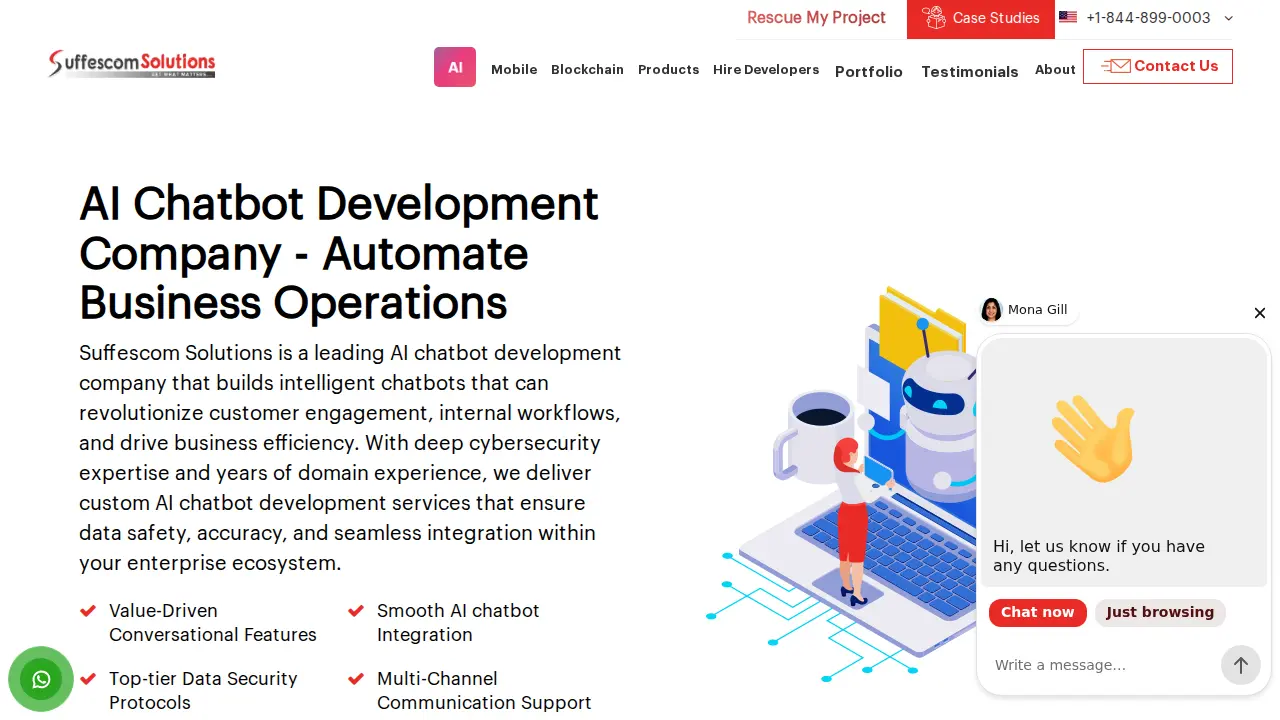The image size is (1280, 720).
Task: Open WhatsApp chat bubble icon
Action: (41, 680)
